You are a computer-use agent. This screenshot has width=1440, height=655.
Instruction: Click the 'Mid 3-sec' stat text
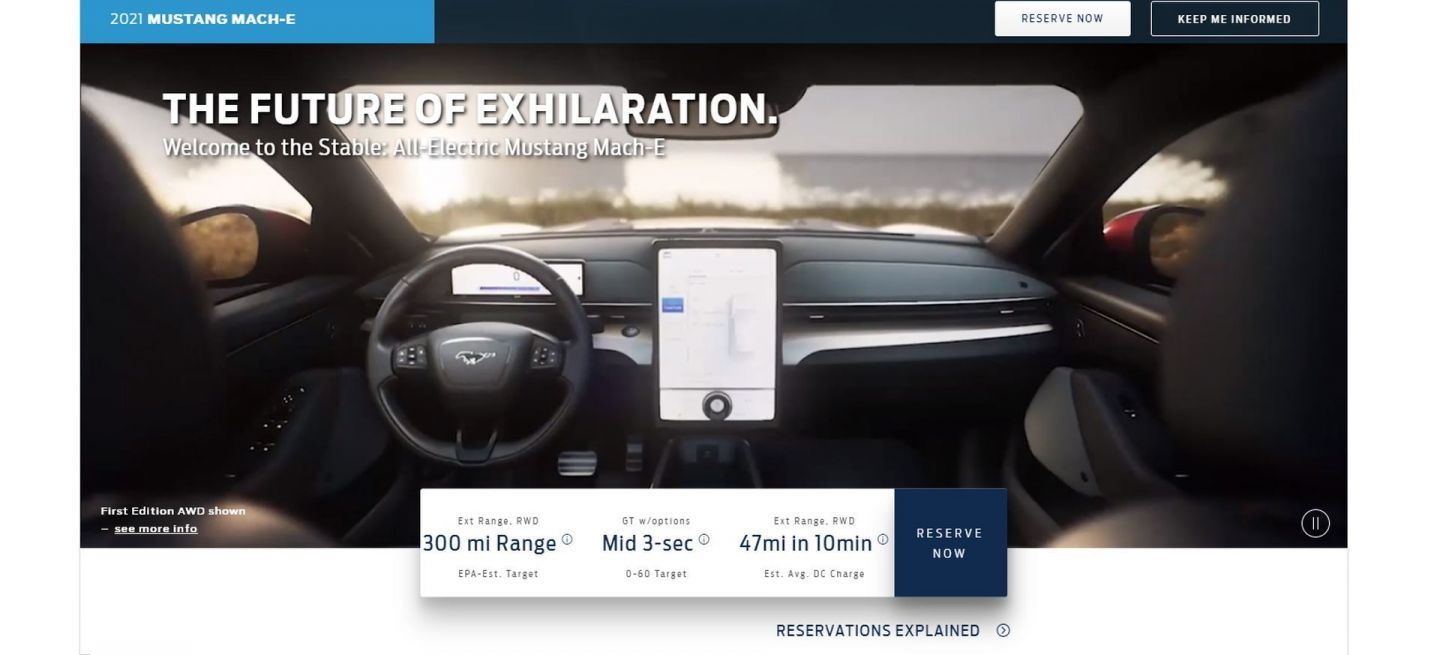click(x=648, y=544)
